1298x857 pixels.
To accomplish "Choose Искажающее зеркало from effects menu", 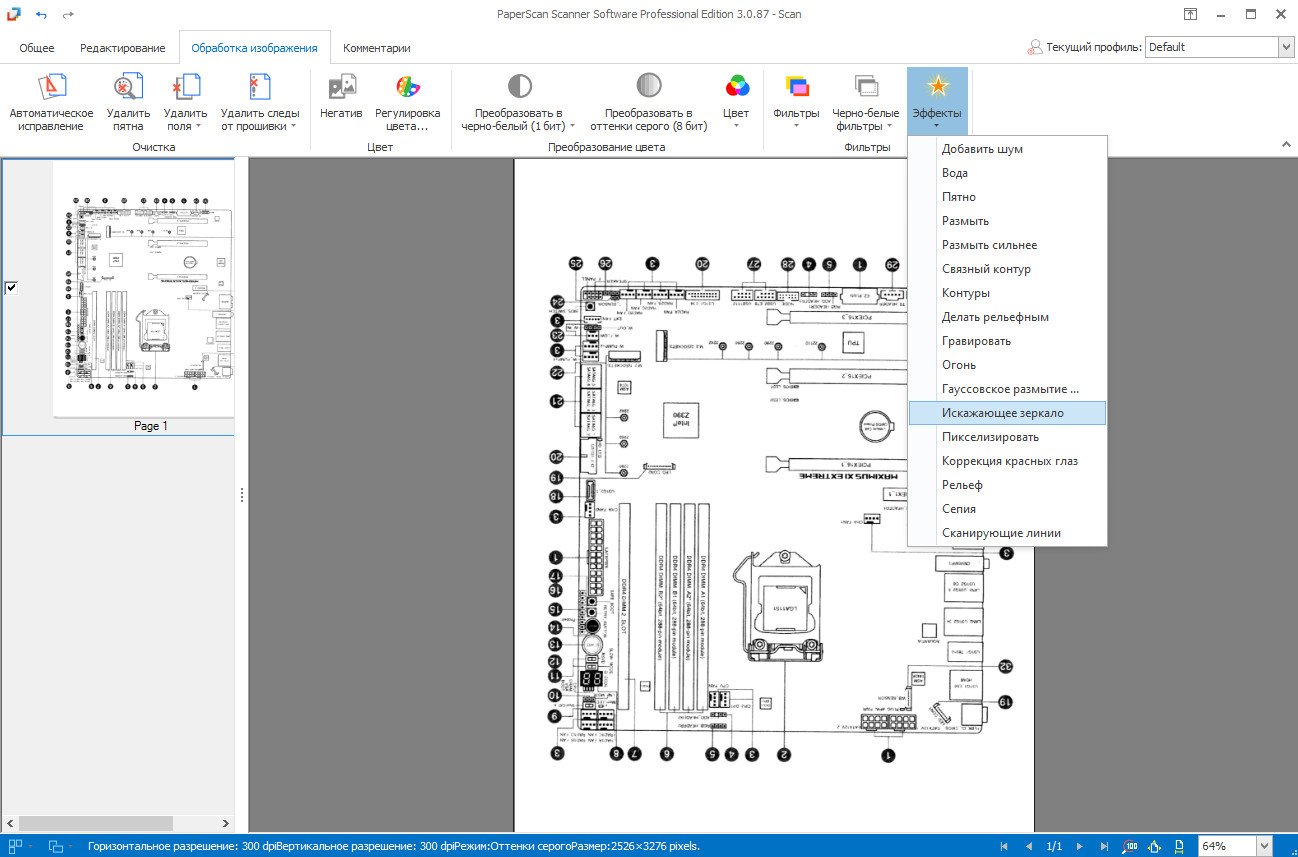I will 1002,413.
